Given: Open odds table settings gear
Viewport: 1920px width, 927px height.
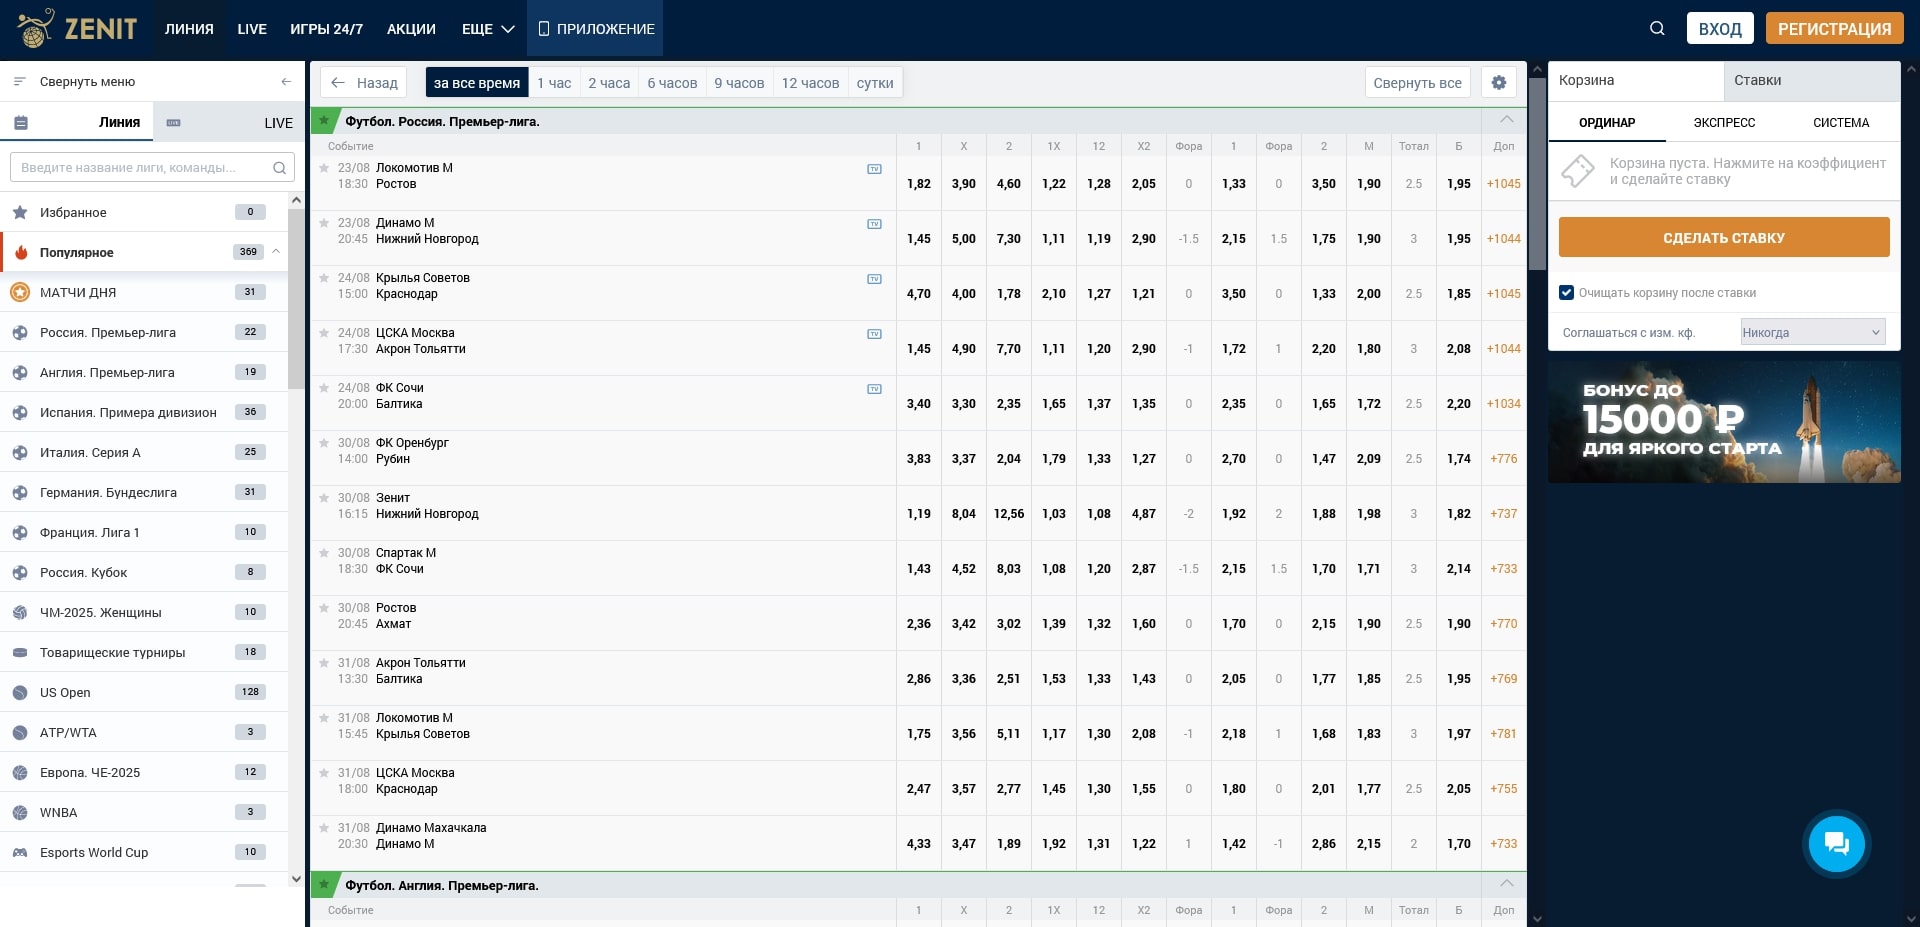Looking at the screenshot, I should (1498, 83).
